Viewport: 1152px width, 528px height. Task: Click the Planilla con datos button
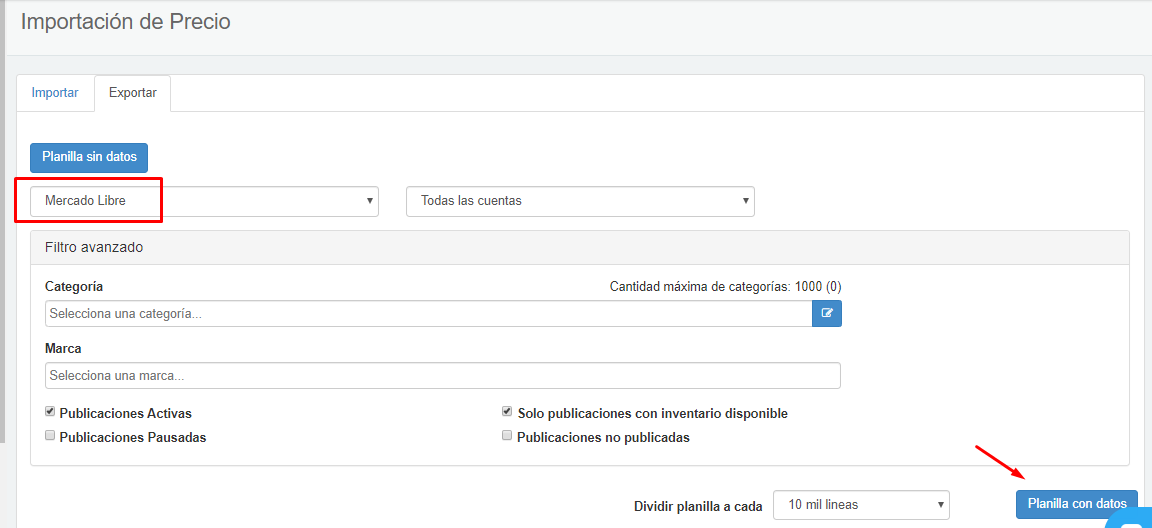pos(1077,504)
